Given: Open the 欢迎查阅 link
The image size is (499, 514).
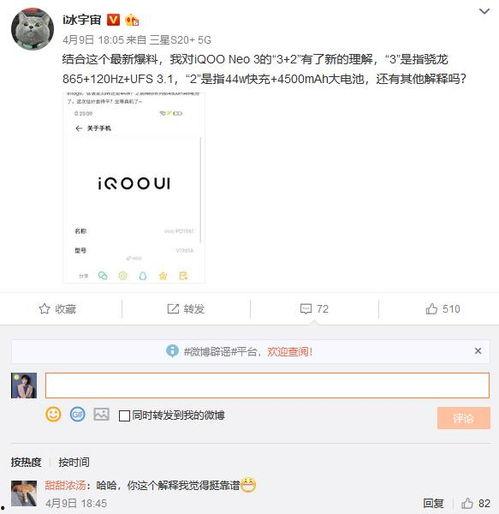Looking at the screenshot, I should (x=289, y=351).
